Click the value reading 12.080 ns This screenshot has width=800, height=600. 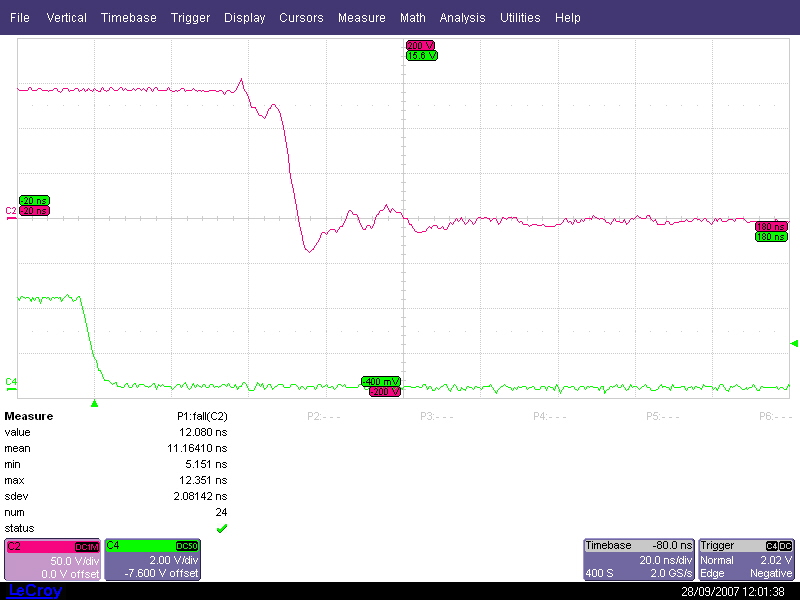coord(203,432)
